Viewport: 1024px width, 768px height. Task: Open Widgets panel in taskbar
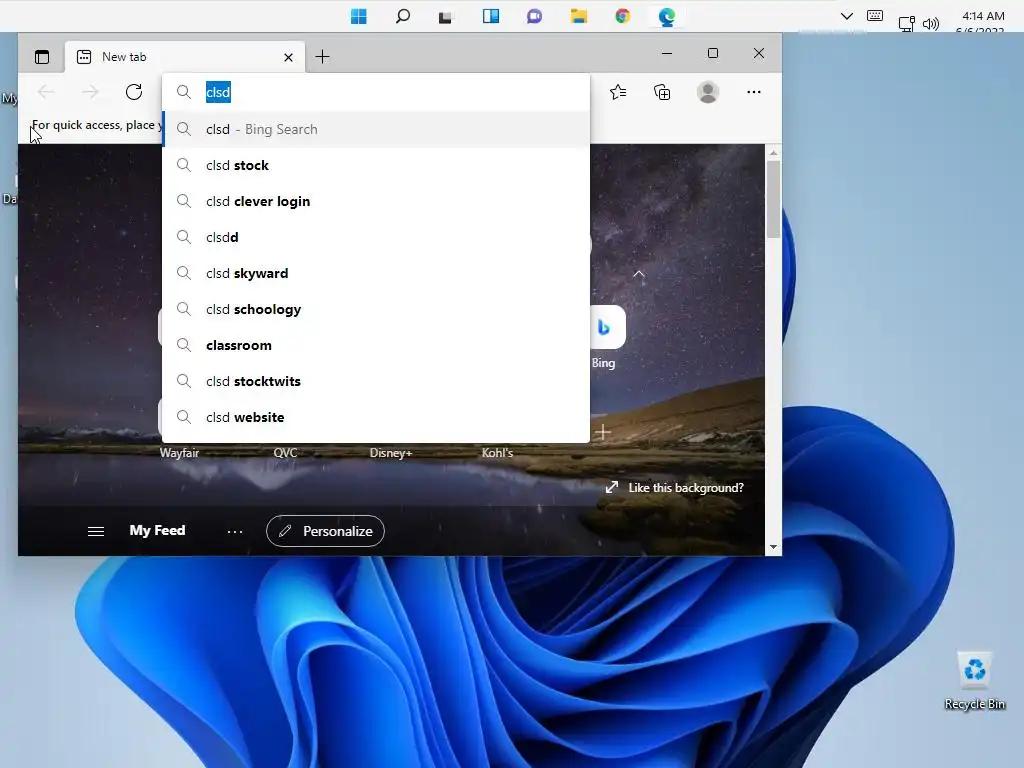point(490,16)
